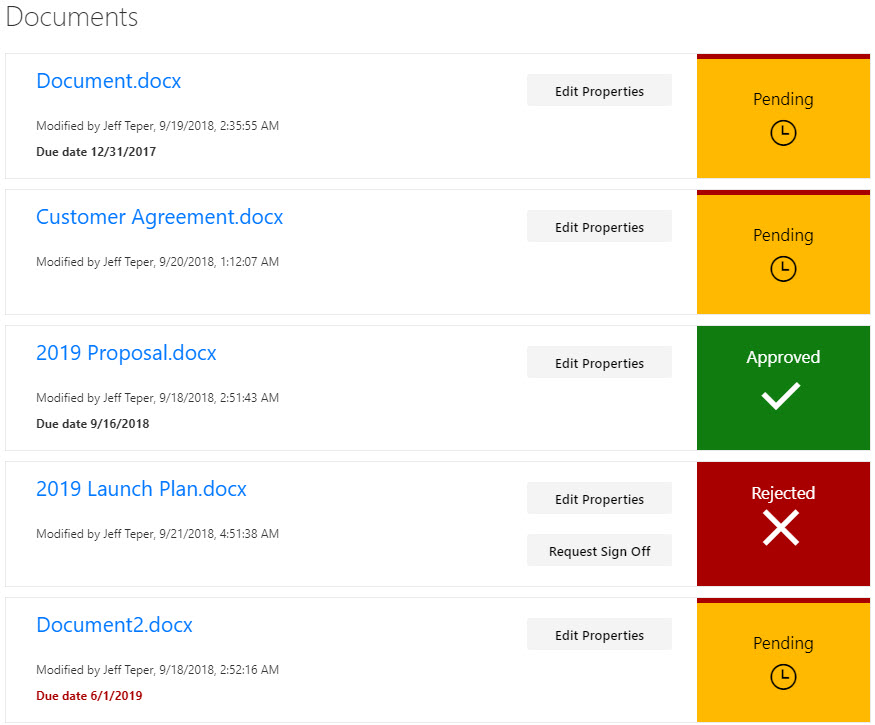Image resolution: width=875 pixels, height=725 pixels.
Task: Click the 'Due date 12/31/2017' text
Action: [96, 152]
